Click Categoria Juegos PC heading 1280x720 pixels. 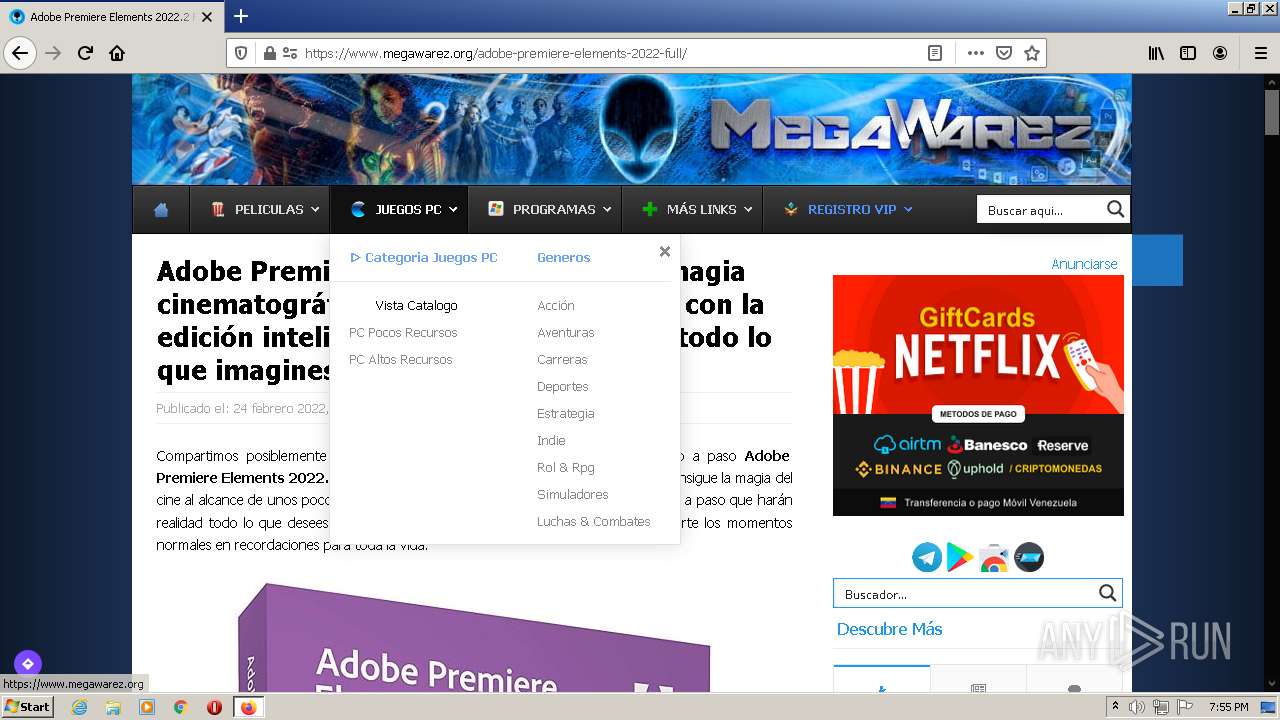(x=424, y=258)
